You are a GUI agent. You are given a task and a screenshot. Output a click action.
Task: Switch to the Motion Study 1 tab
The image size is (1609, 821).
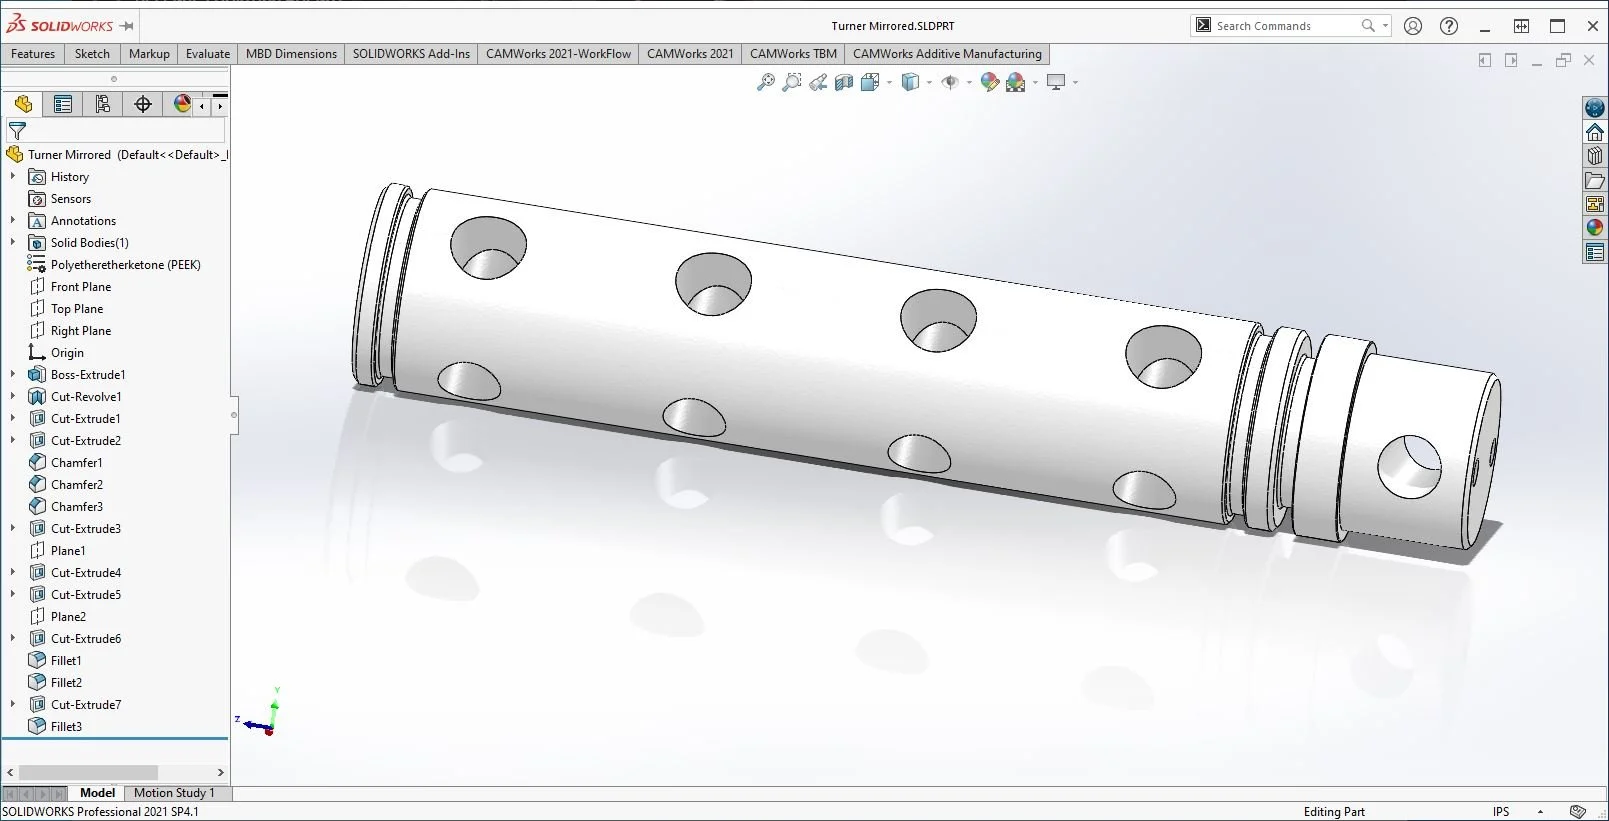174,793
